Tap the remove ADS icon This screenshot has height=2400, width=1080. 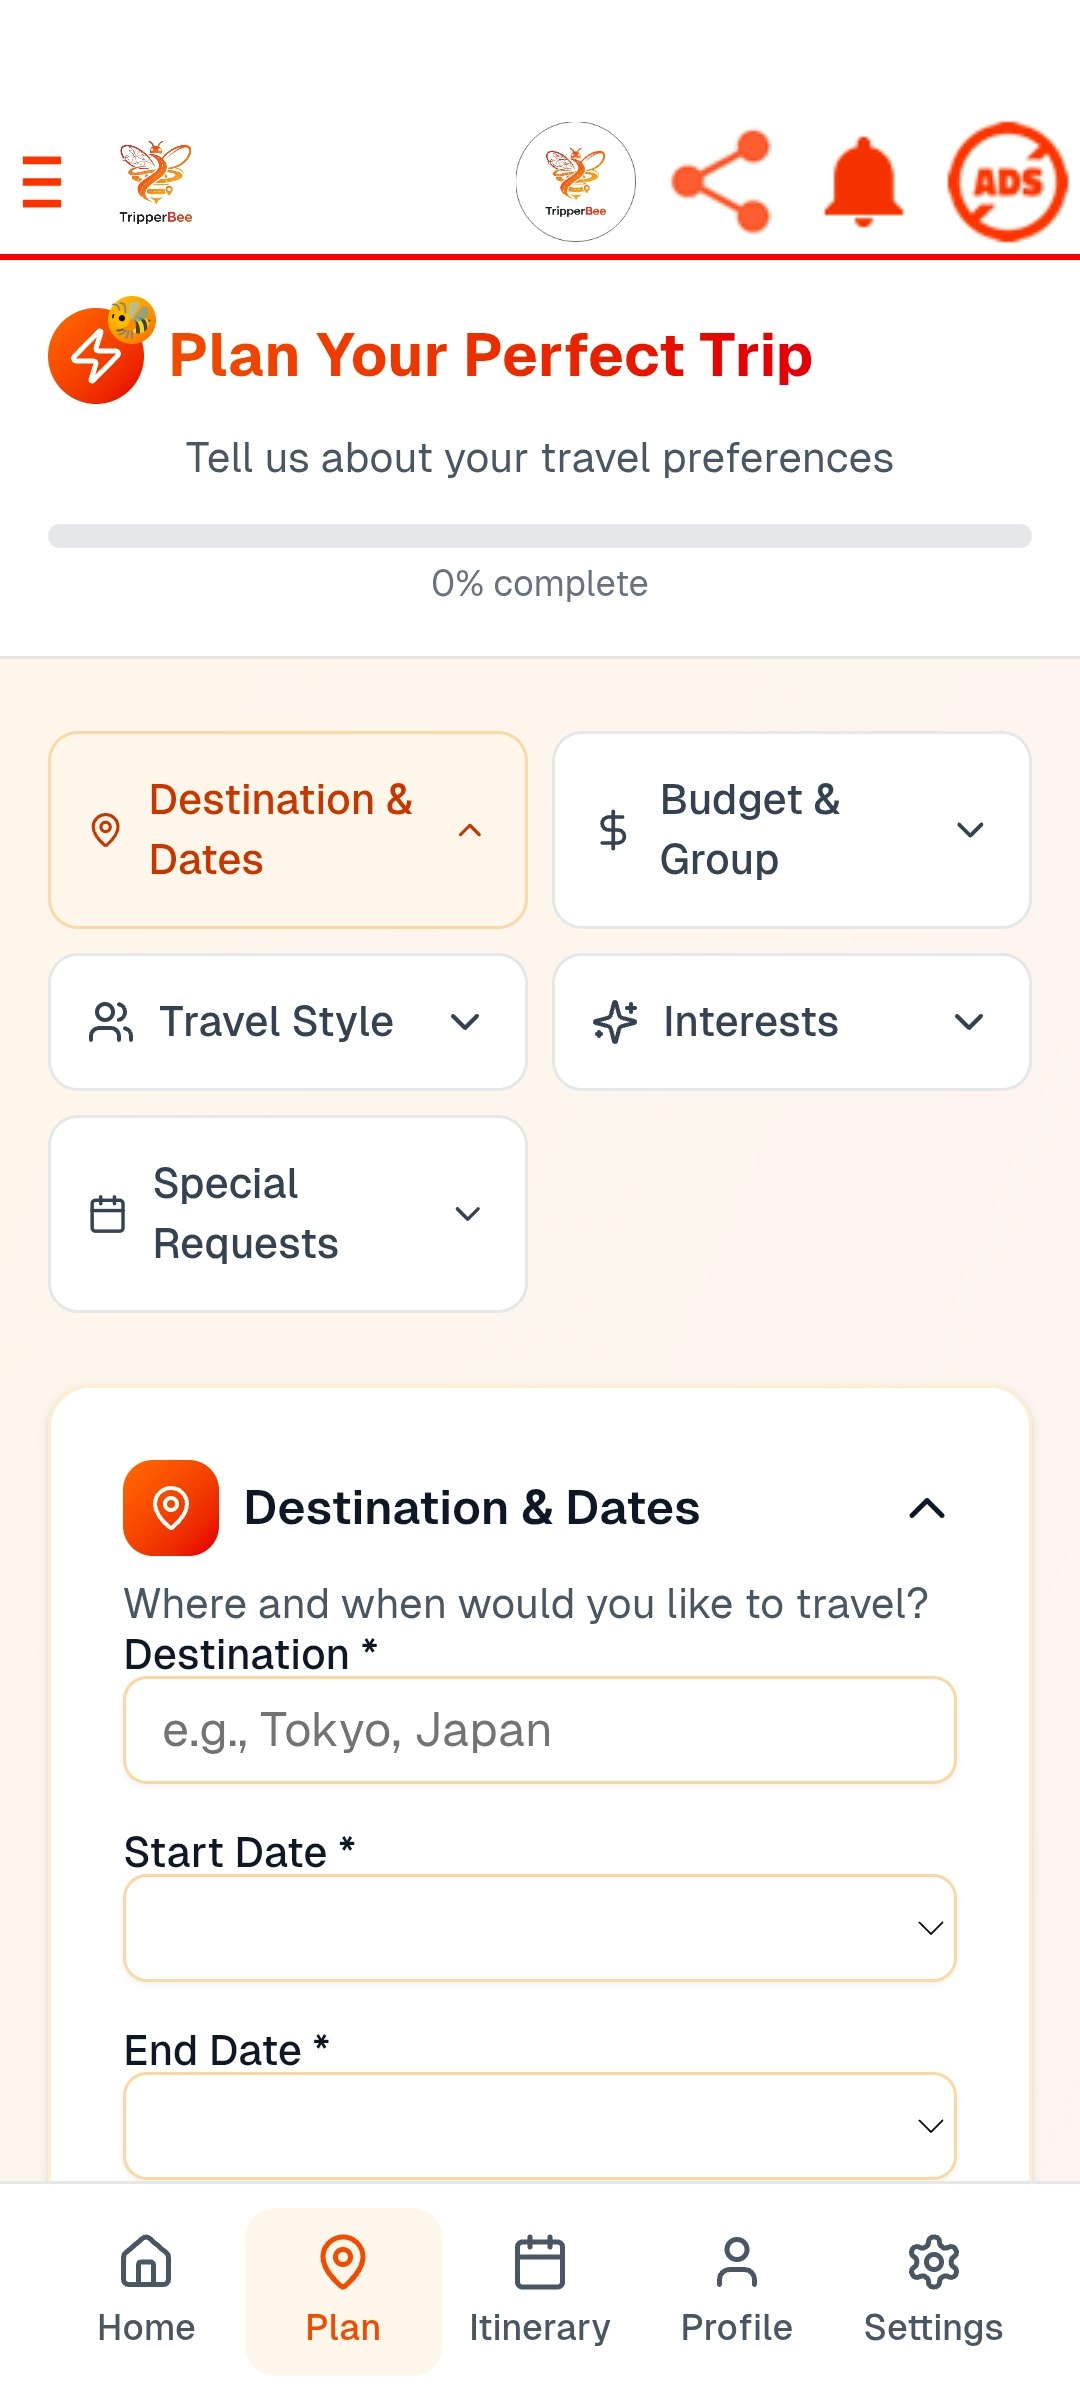[x=1007, y=182]
